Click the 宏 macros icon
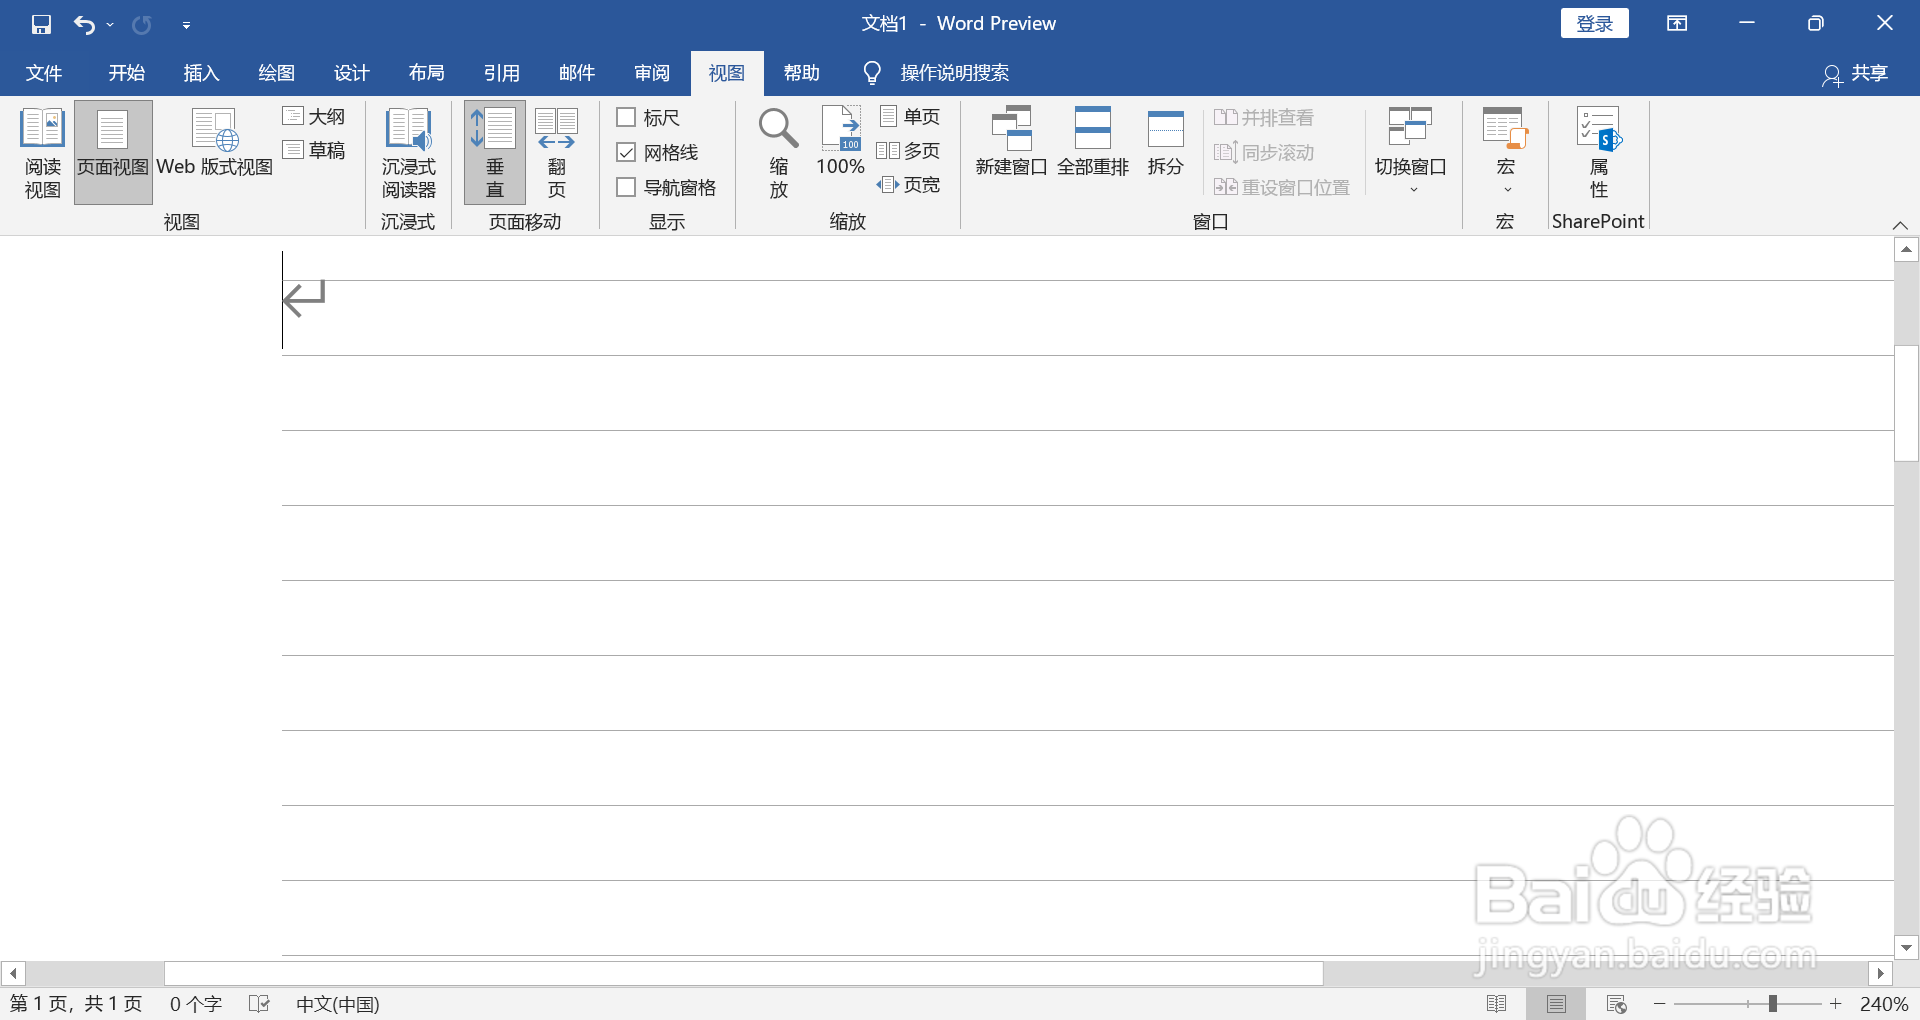1920x1020 pixels. (x=1505, y=130)
